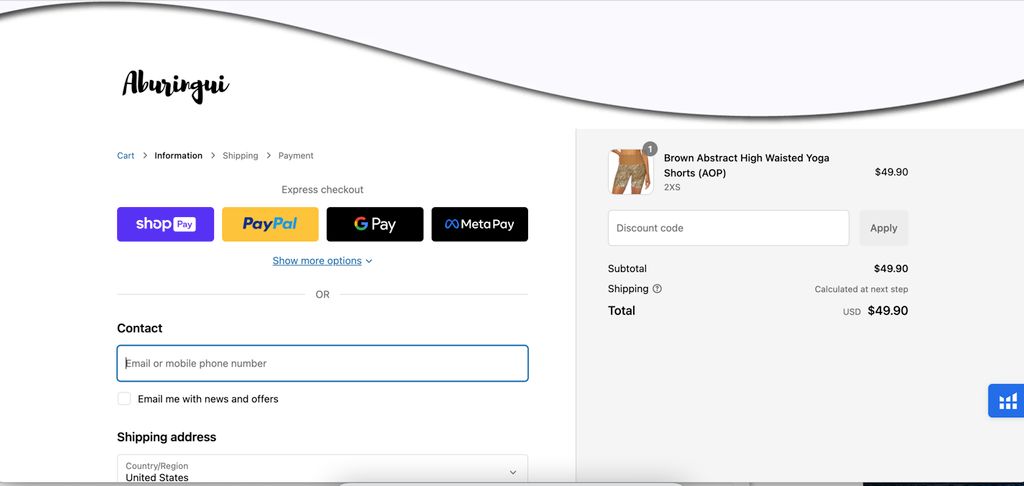Screen dimensions: 1024x486
Task: Click the Email or mobile phone number field
Action: tap(322, 363)
